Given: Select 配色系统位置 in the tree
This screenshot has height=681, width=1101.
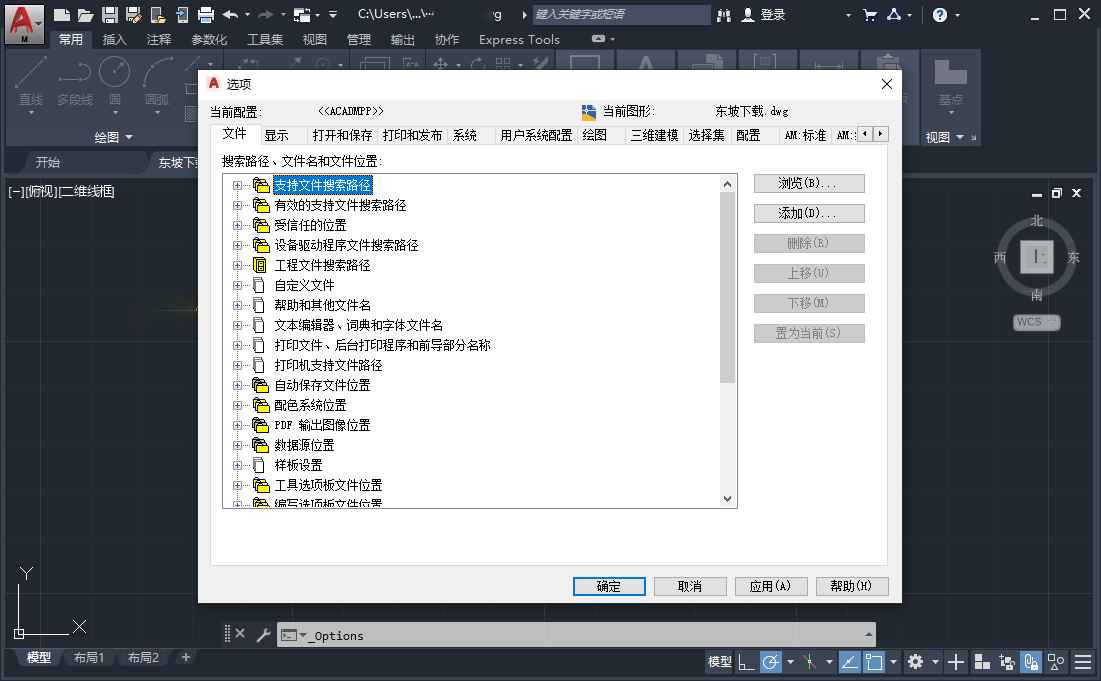Looking at the screenshot, I should pos(310,405).
